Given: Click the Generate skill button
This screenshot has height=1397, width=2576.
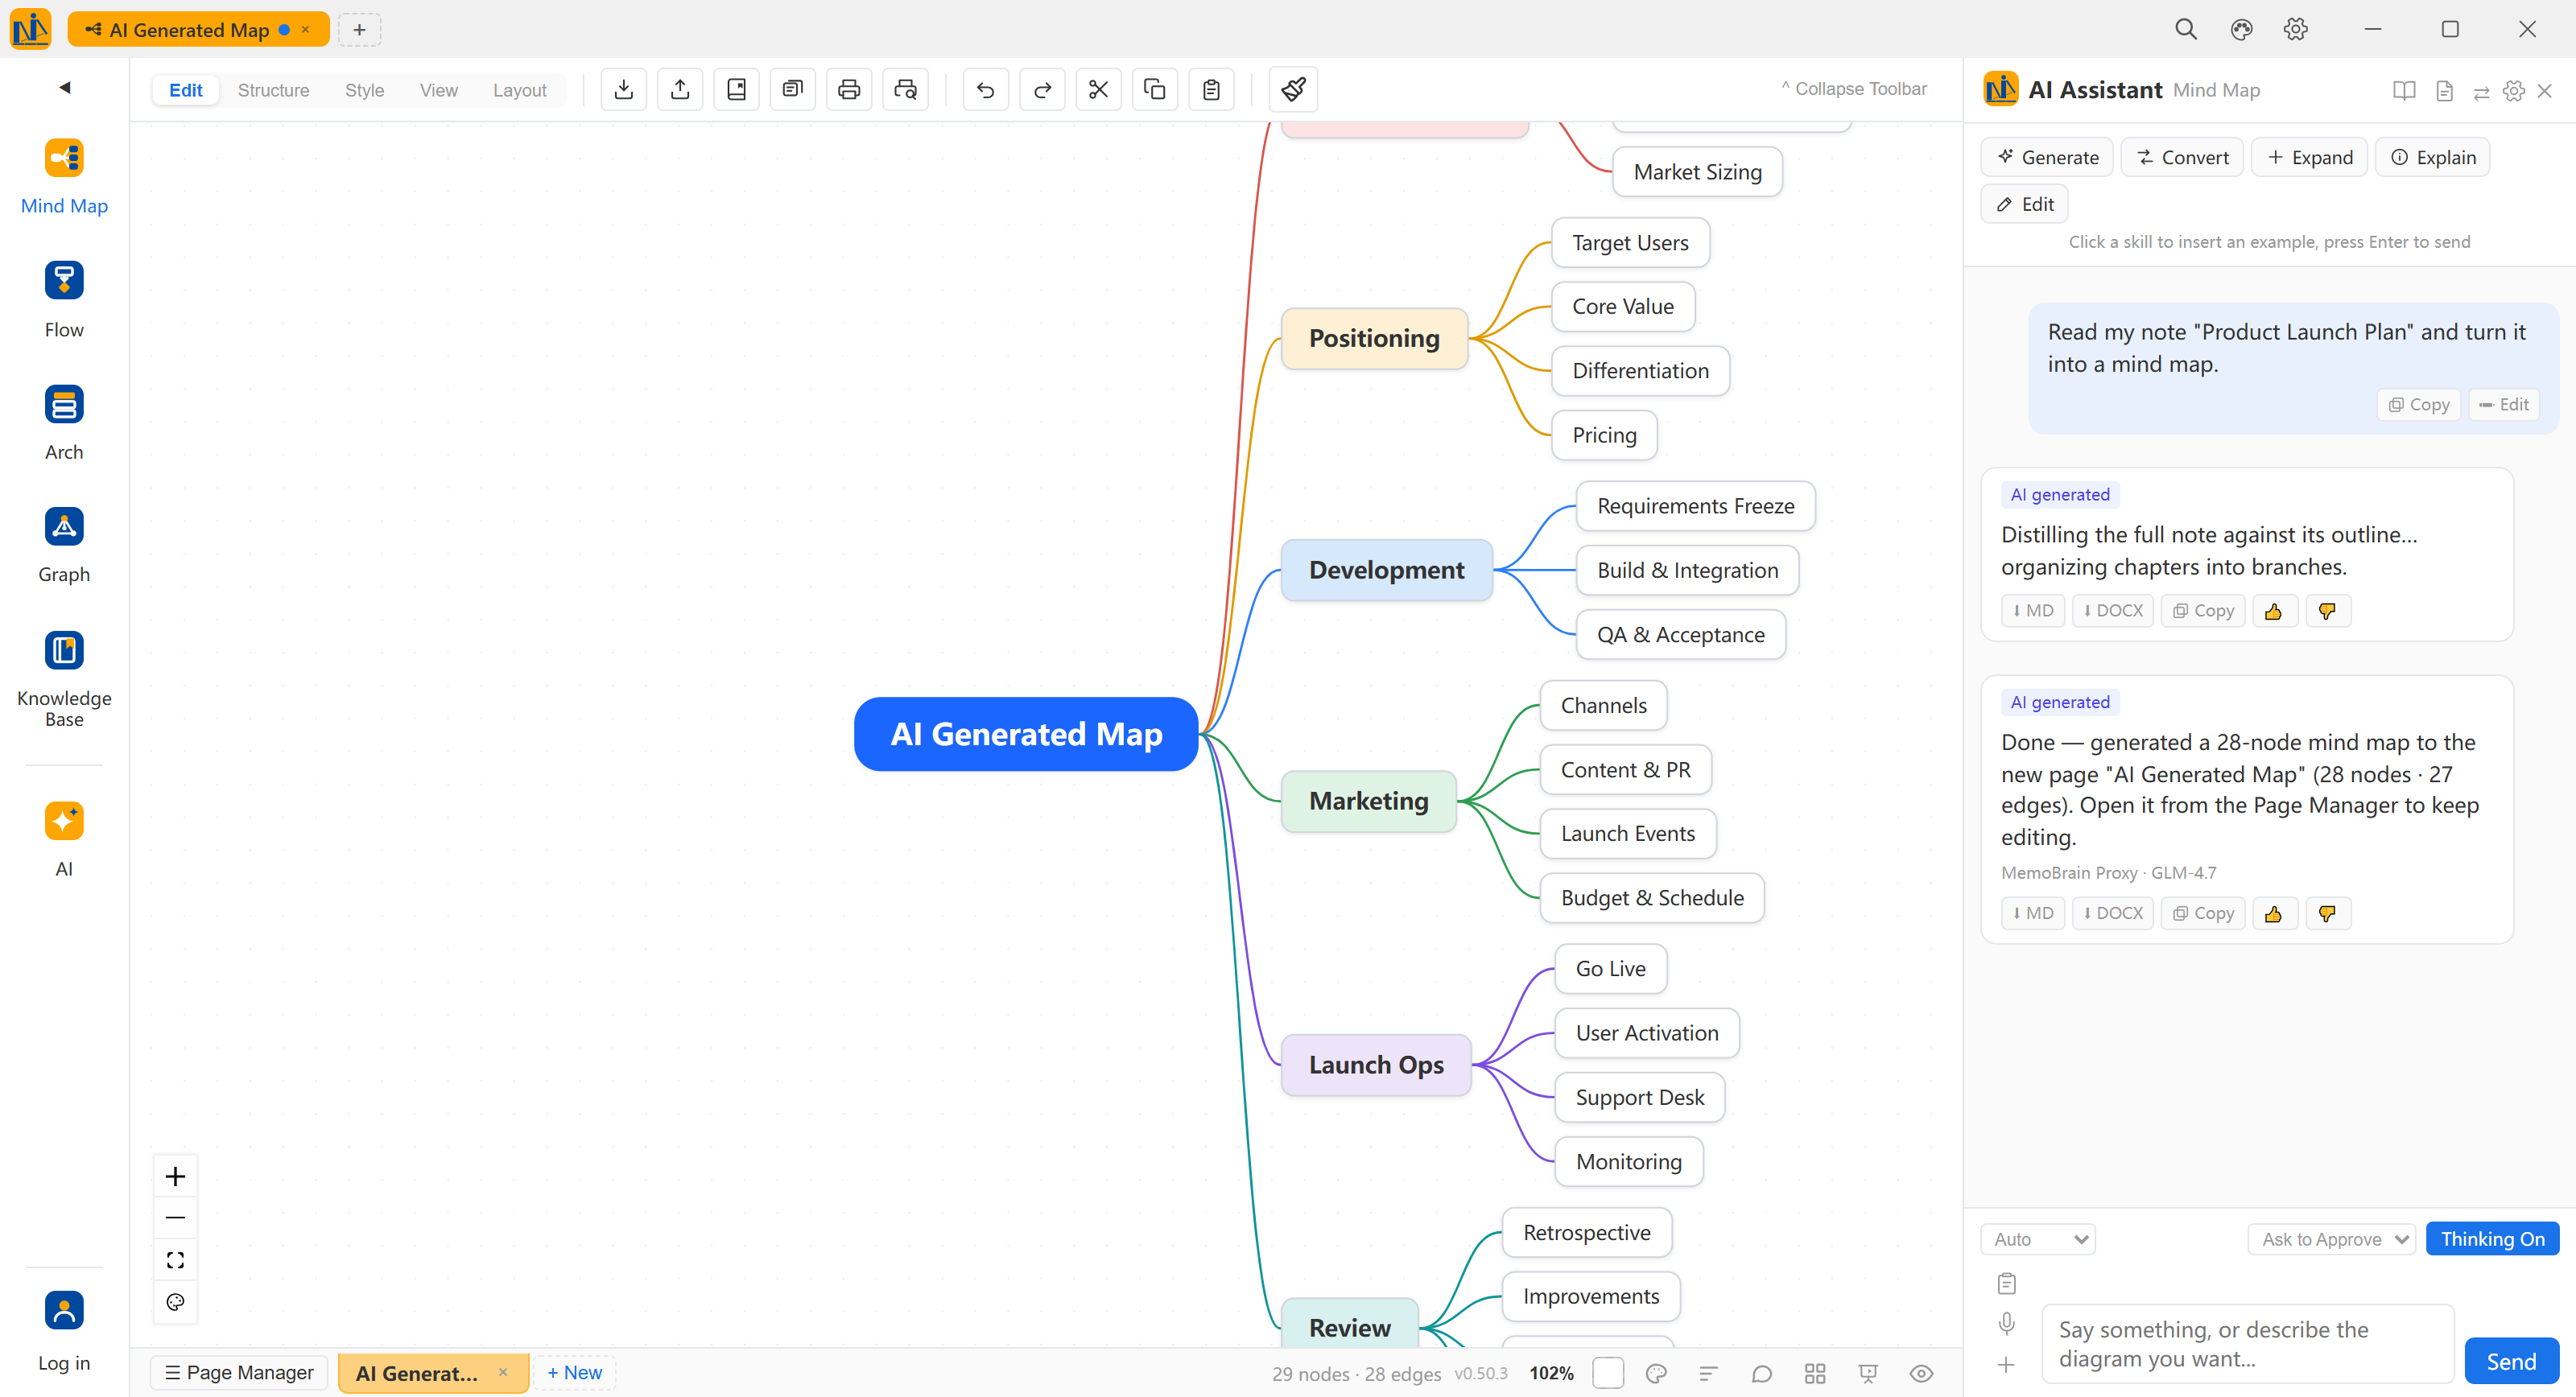Looking at the screenshot, I should (x=2047, y=157).
